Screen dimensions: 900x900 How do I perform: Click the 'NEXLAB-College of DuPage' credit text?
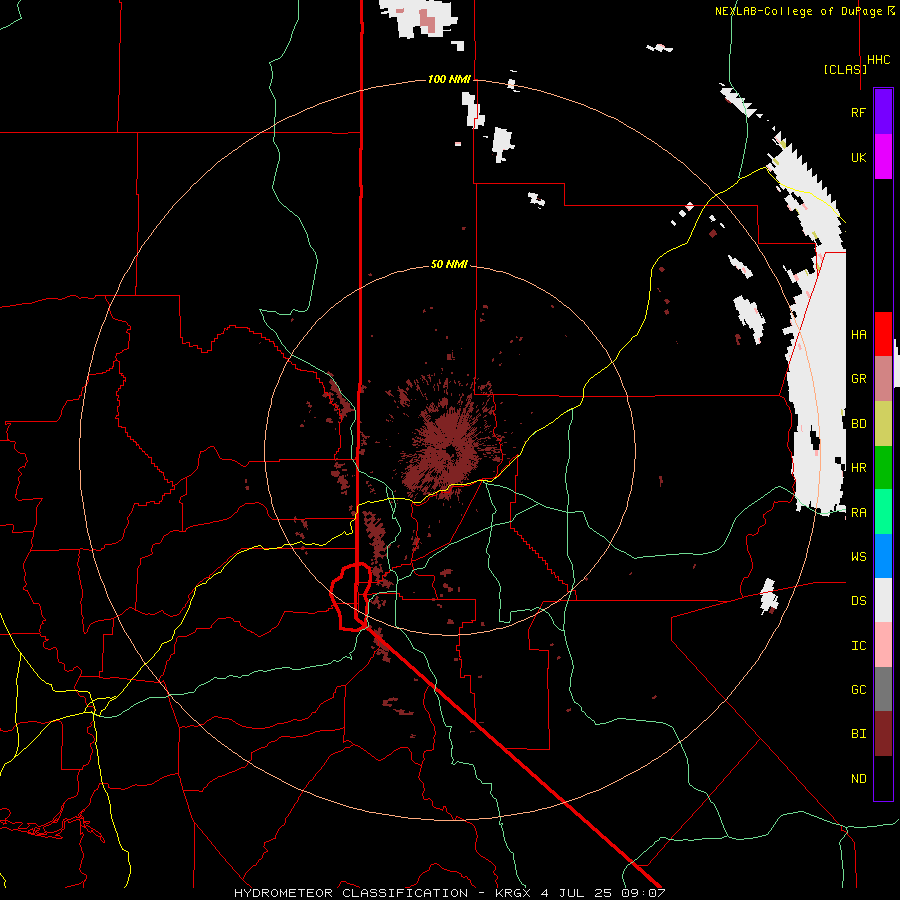click(x=798, y=11)
